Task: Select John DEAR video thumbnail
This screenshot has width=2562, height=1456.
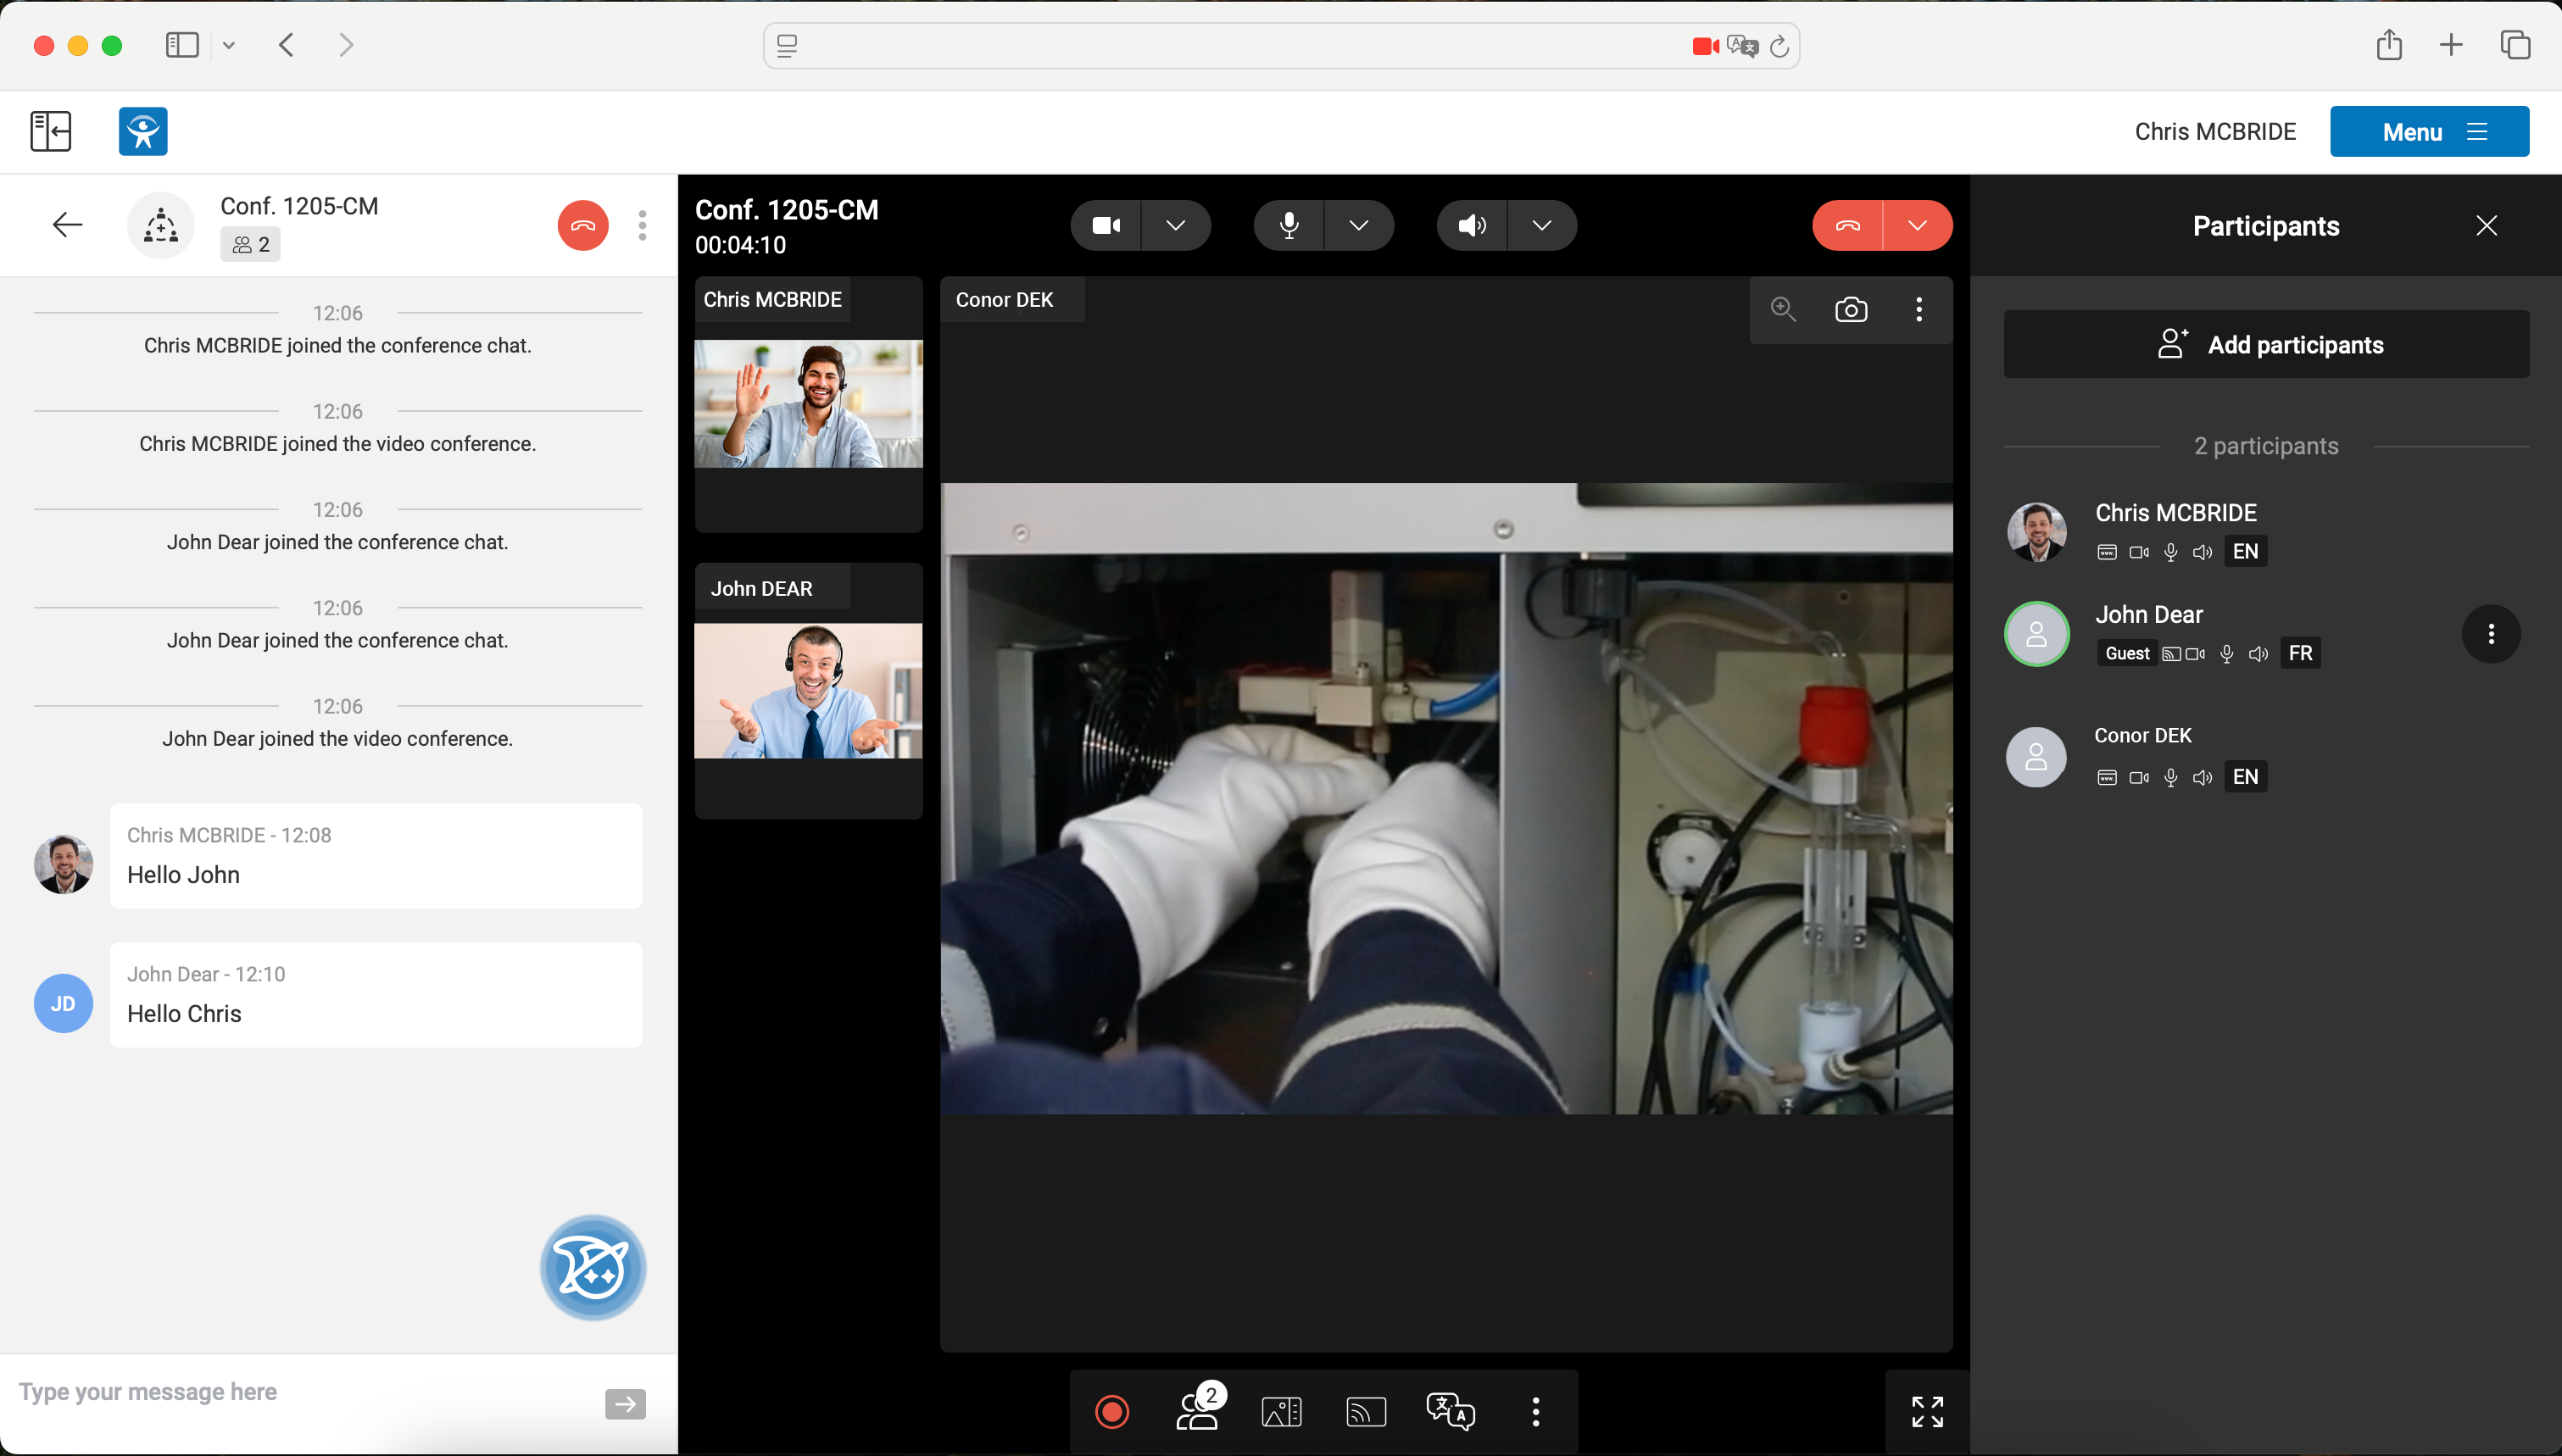Action: [x=808, y=690]
